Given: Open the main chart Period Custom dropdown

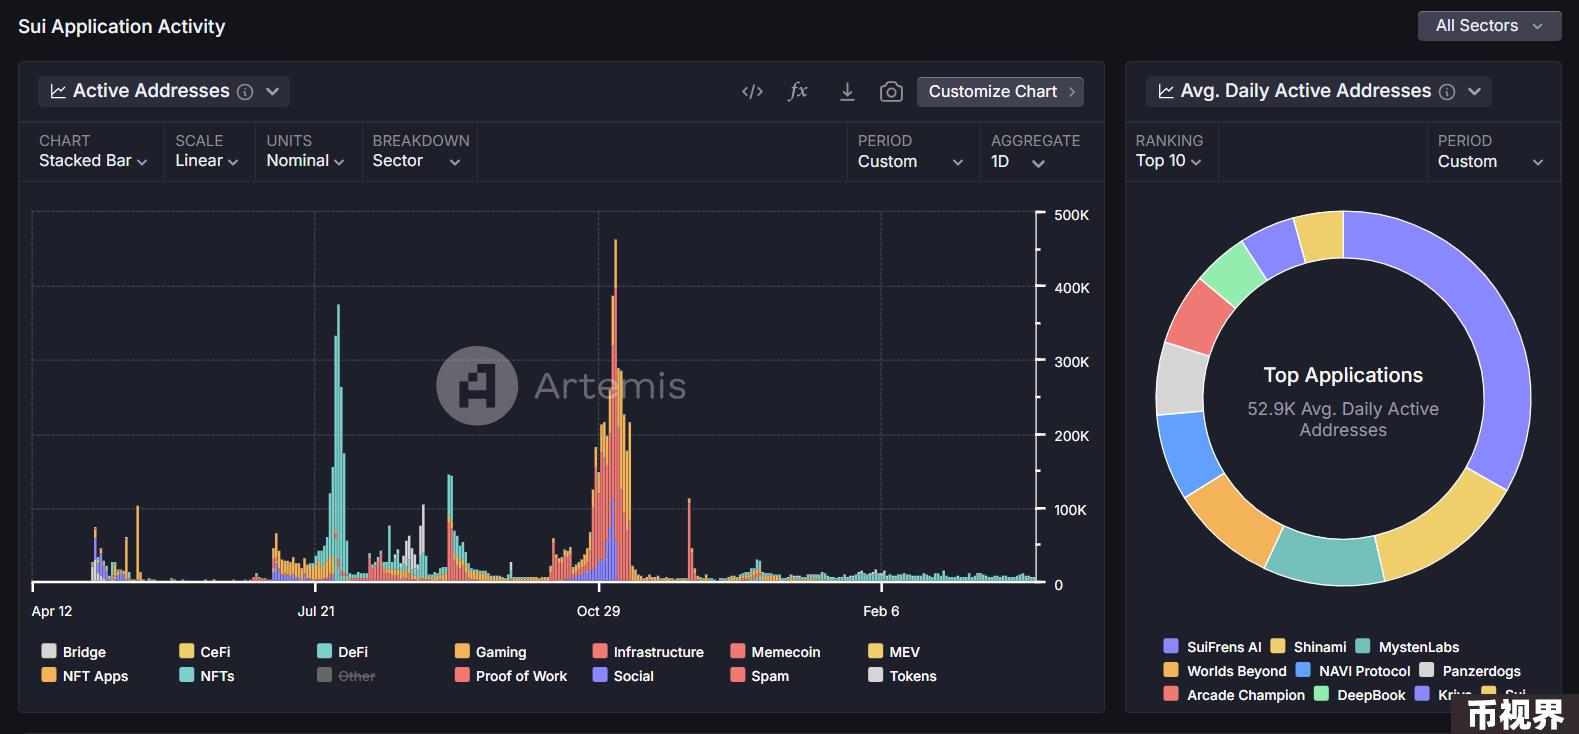Looking at the screenshot, I should (910, 162).
